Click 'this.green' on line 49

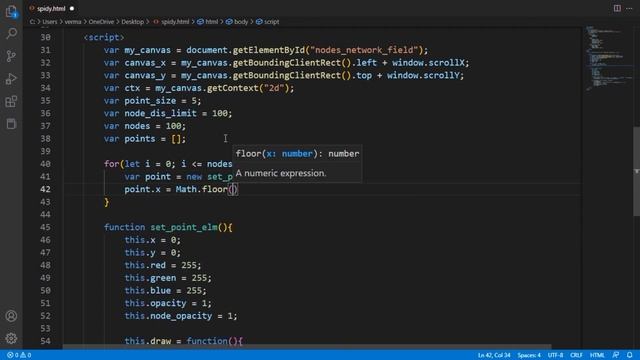(150, 278)
